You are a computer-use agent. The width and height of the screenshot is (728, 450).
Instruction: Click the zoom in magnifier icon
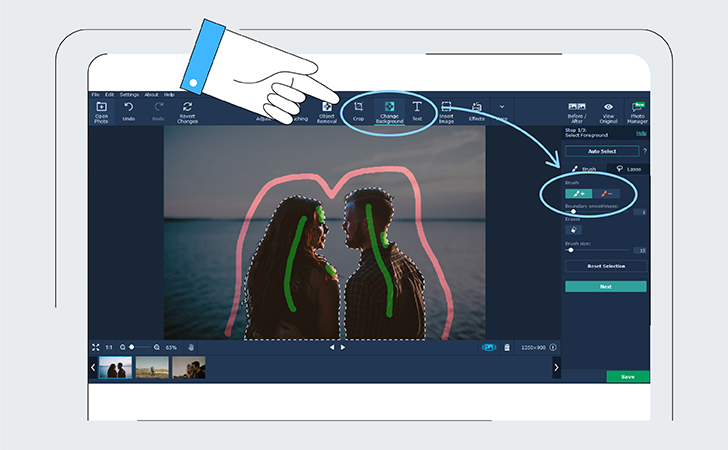157,347
